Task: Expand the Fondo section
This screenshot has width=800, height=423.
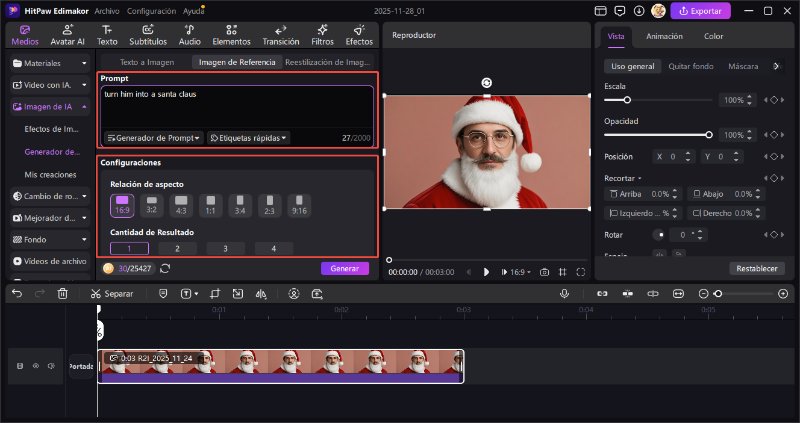Action: click(x=50, y=239)
